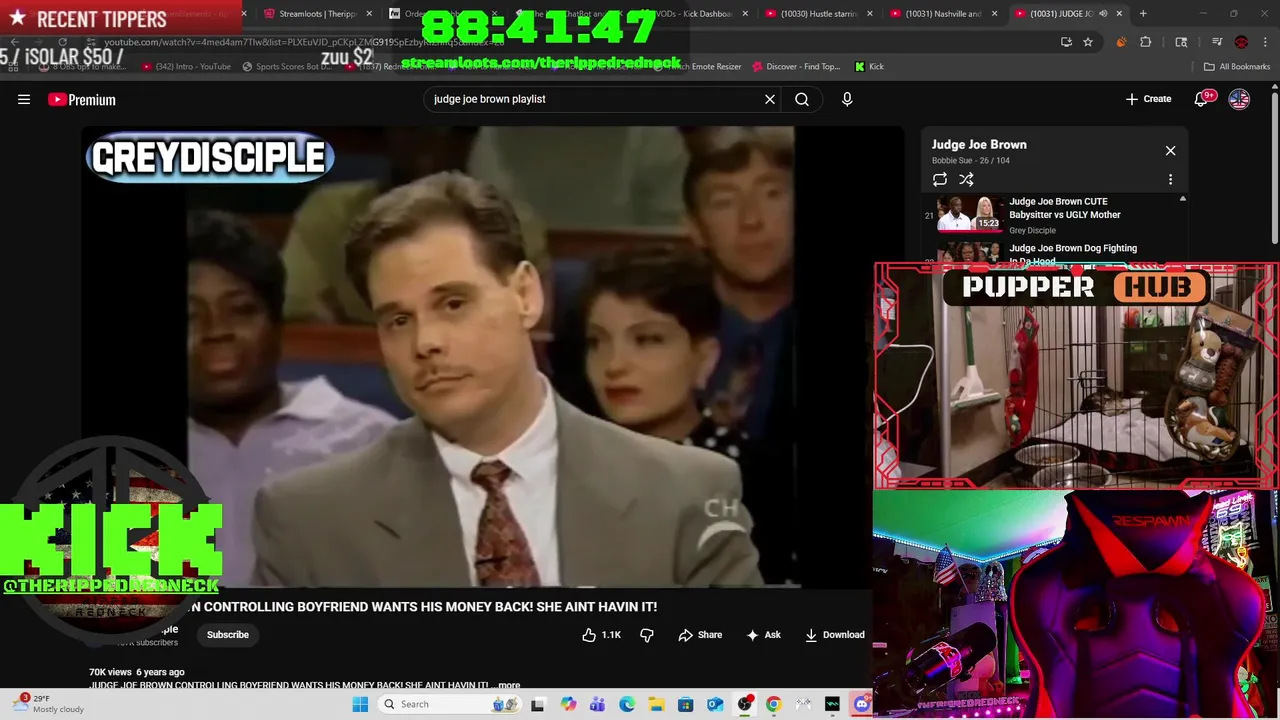1280x720 pixels.
Task: Close the Judge Joe Brown playlist panel
Action: click(1170, 151)
